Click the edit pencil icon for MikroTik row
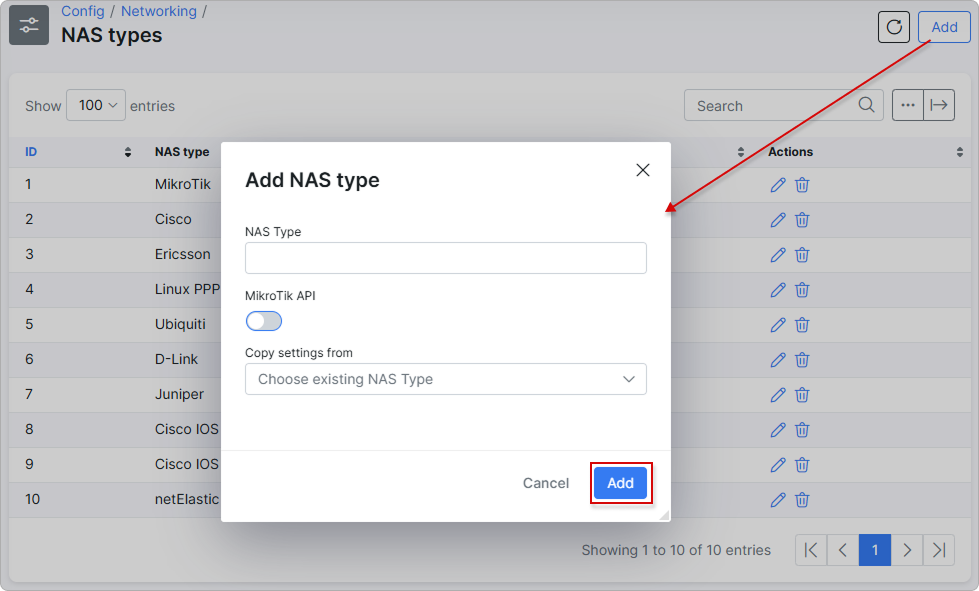979x591 pixels. (x=777, y=185)
